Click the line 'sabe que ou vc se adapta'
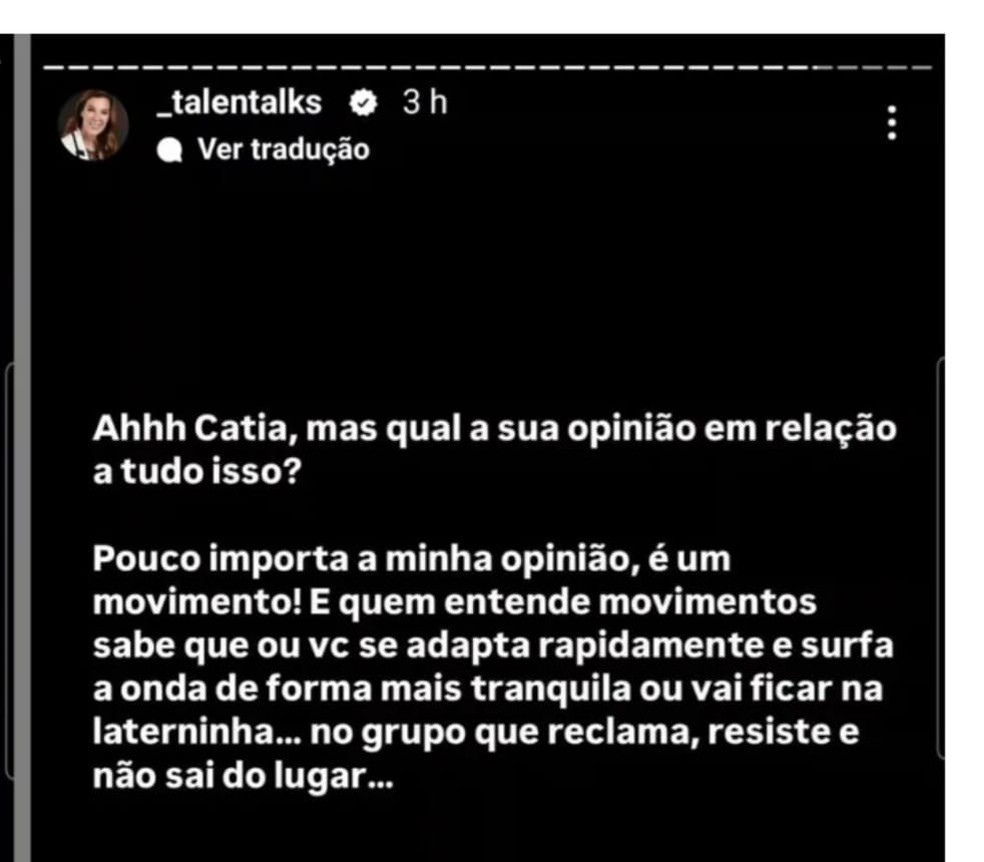Viewport: 984px width, 862px height. (493, 646)
